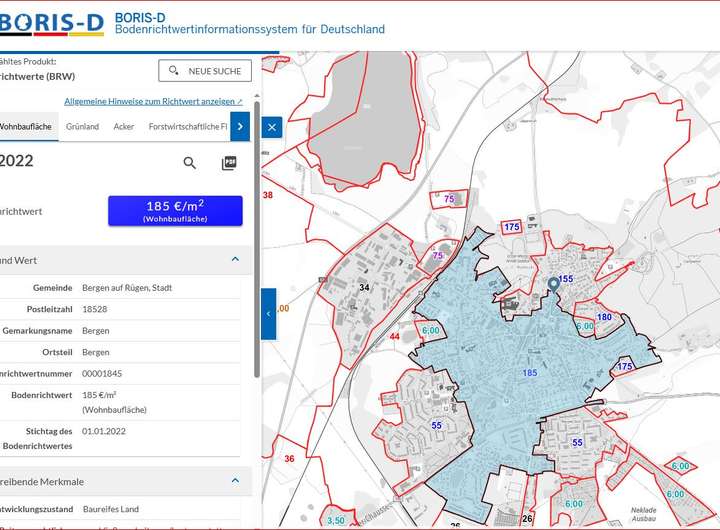Open the Forstwirtschaftliche Fläche tab
Viewport: 720px width, 530px height.
pyautogui.click(x=188, y=126)
